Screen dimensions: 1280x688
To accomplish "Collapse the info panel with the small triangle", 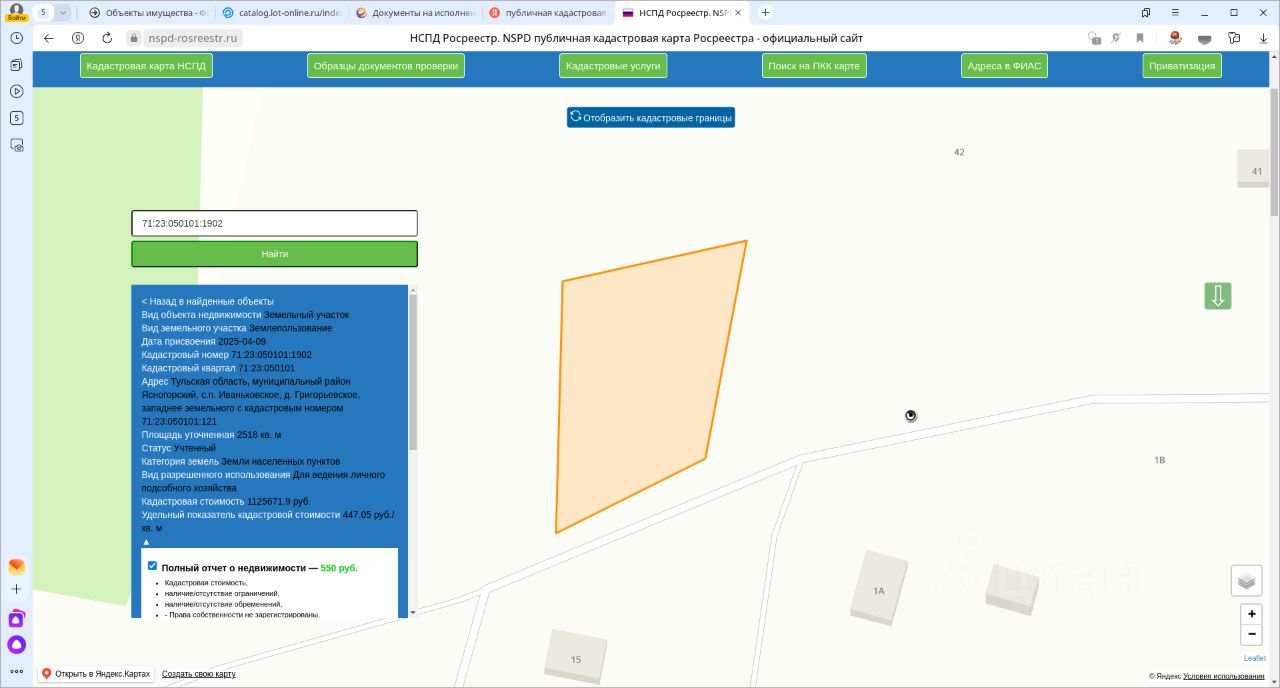I will pos(146,541).
